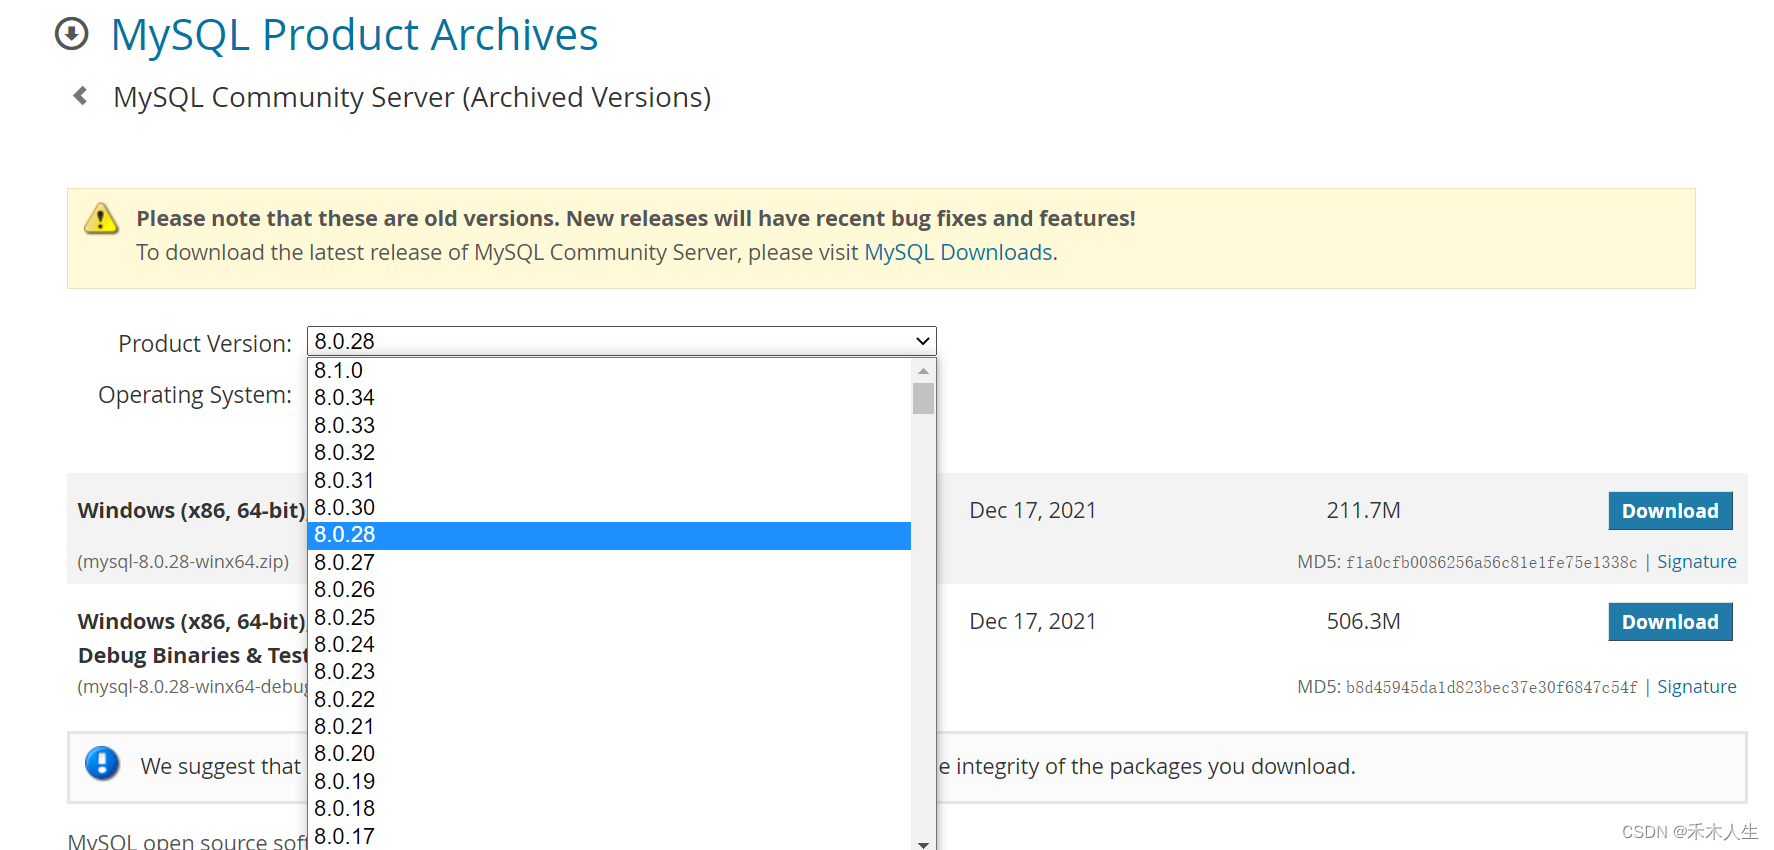Click Signature for the debug binaries package

[1696, 686]
